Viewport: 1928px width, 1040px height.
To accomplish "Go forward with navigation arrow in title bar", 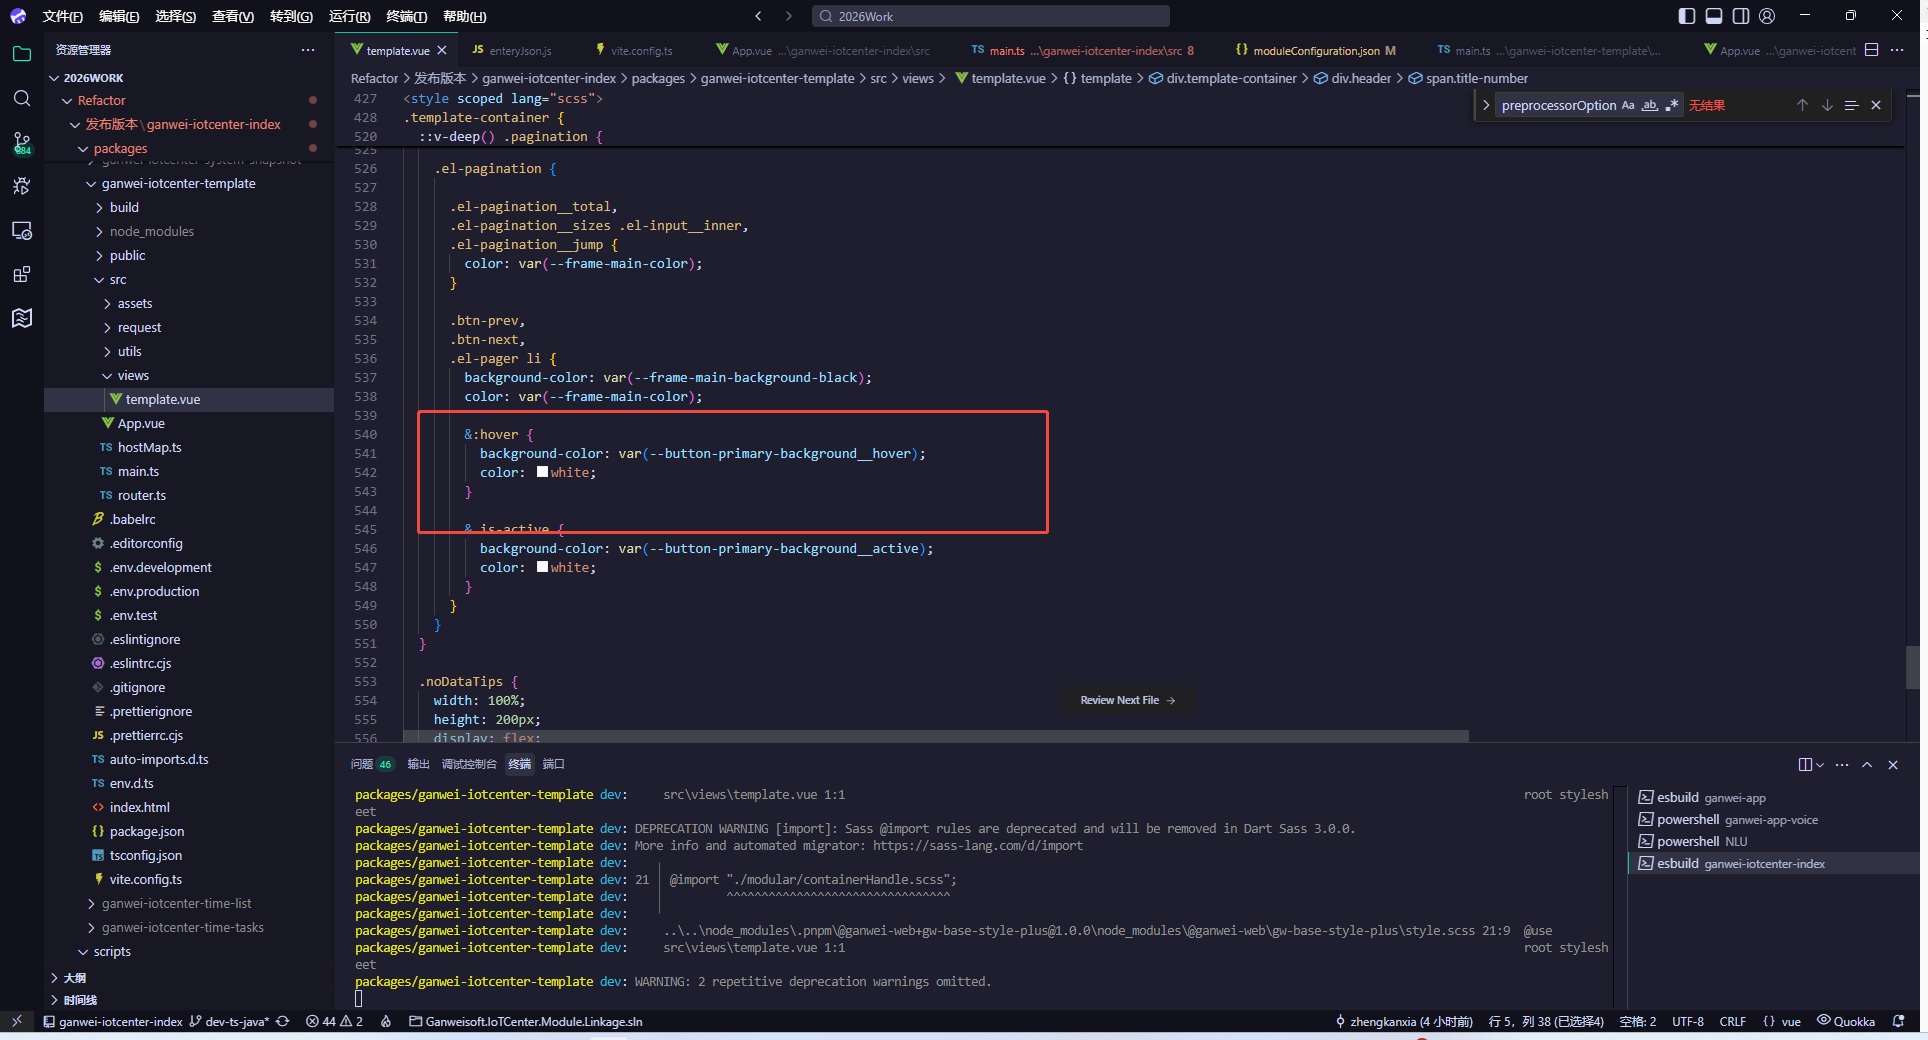I will (x=788, y=16).
